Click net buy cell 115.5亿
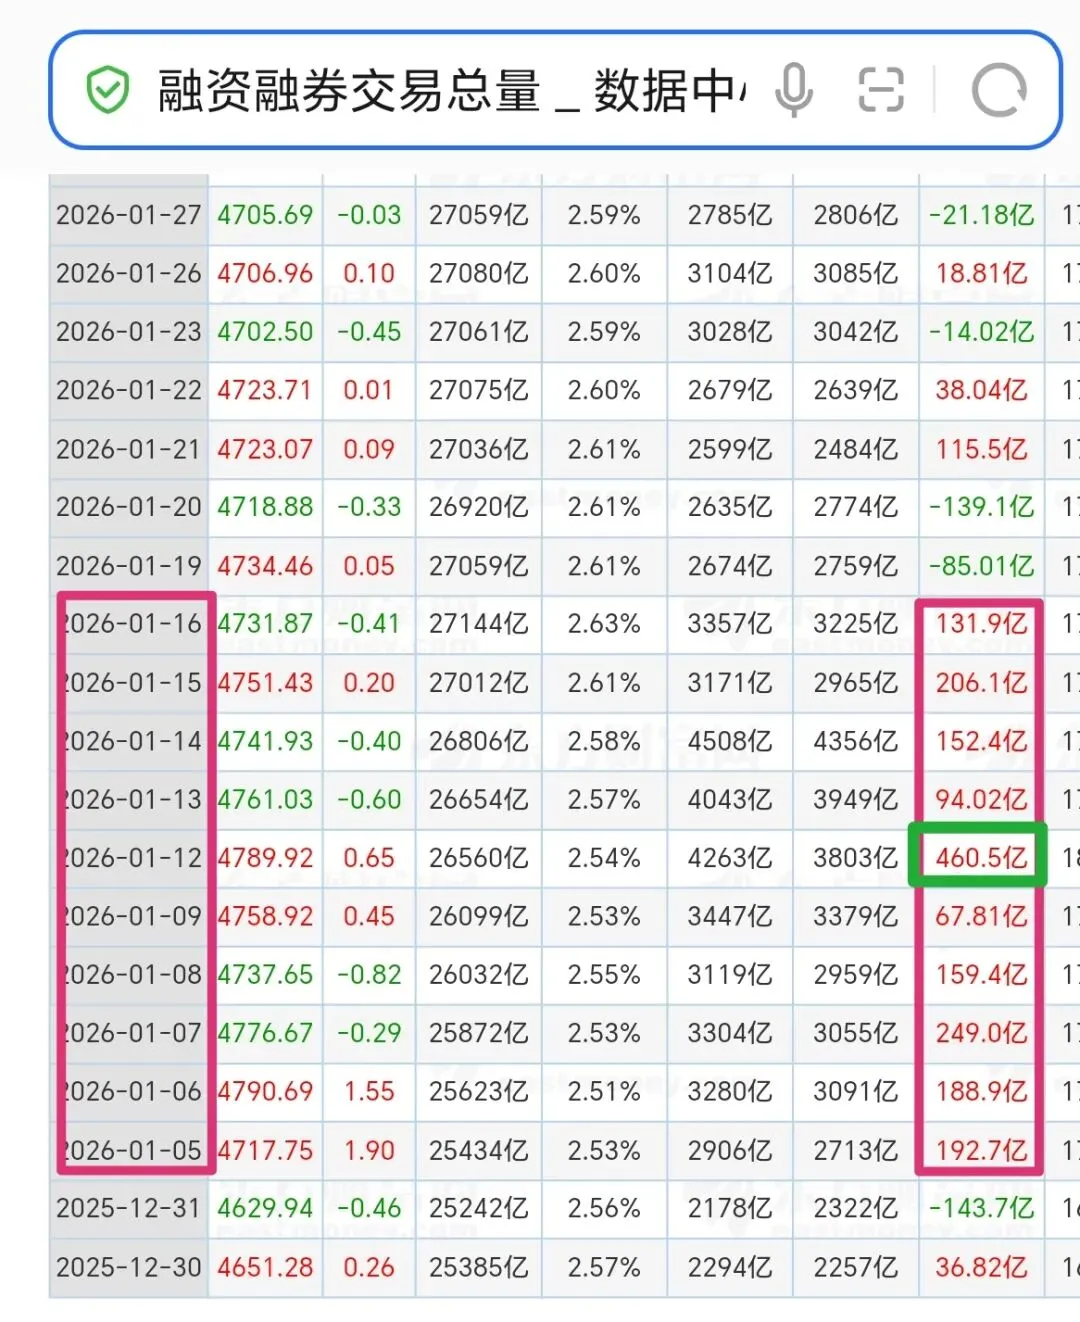The height and width of the screenshot is (1322, 1080). pyautogui.click(x=981, y=449)
